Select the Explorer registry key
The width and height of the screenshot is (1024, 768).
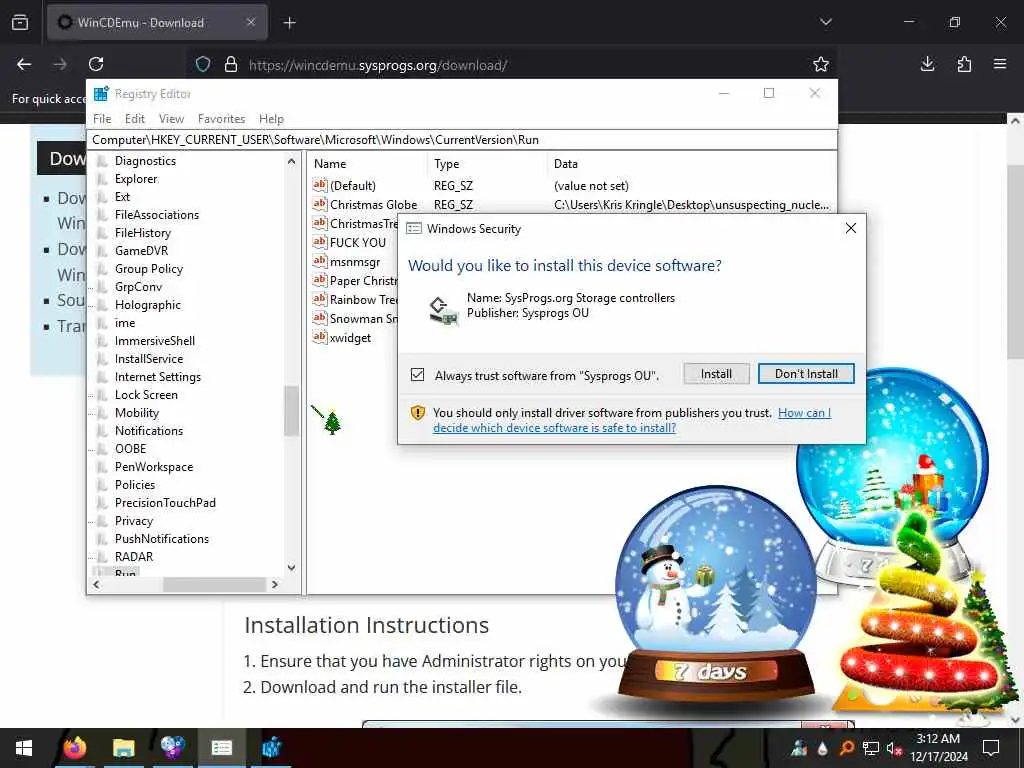[x=136, y=179]
